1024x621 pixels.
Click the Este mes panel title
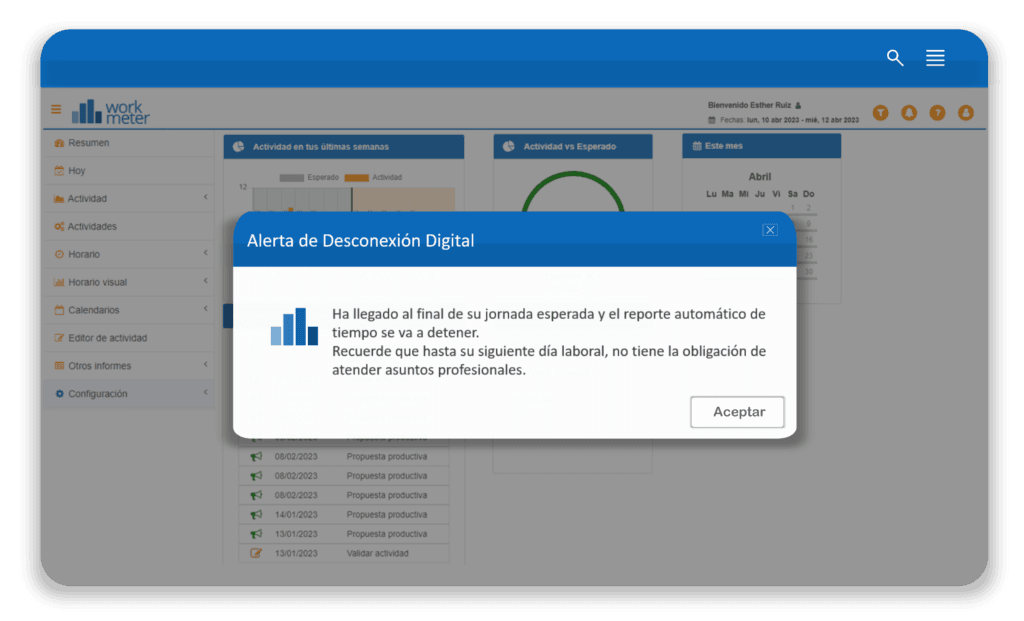click(724, 146)
